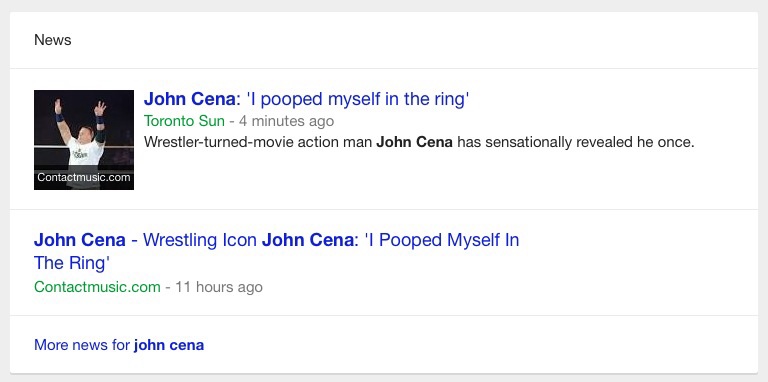Click 'Wrestling Icon' words in second headline
This screenshot has height=382, width=768.
200,240
